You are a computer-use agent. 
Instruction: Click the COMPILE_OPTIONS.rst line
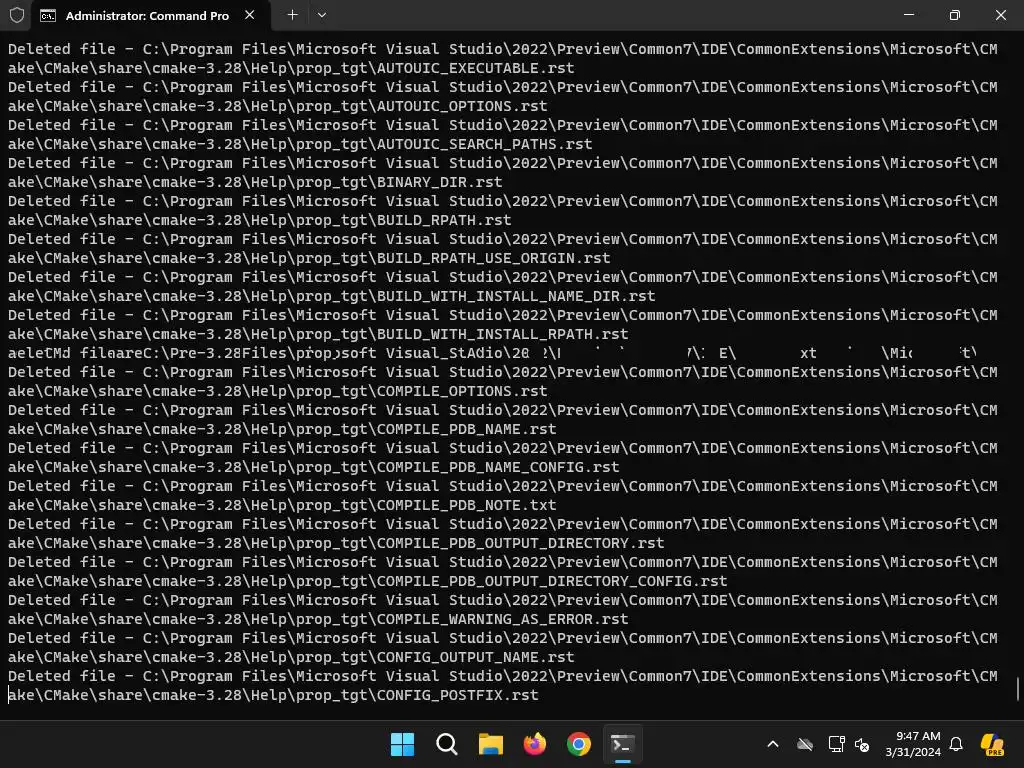tap(278, 391)
